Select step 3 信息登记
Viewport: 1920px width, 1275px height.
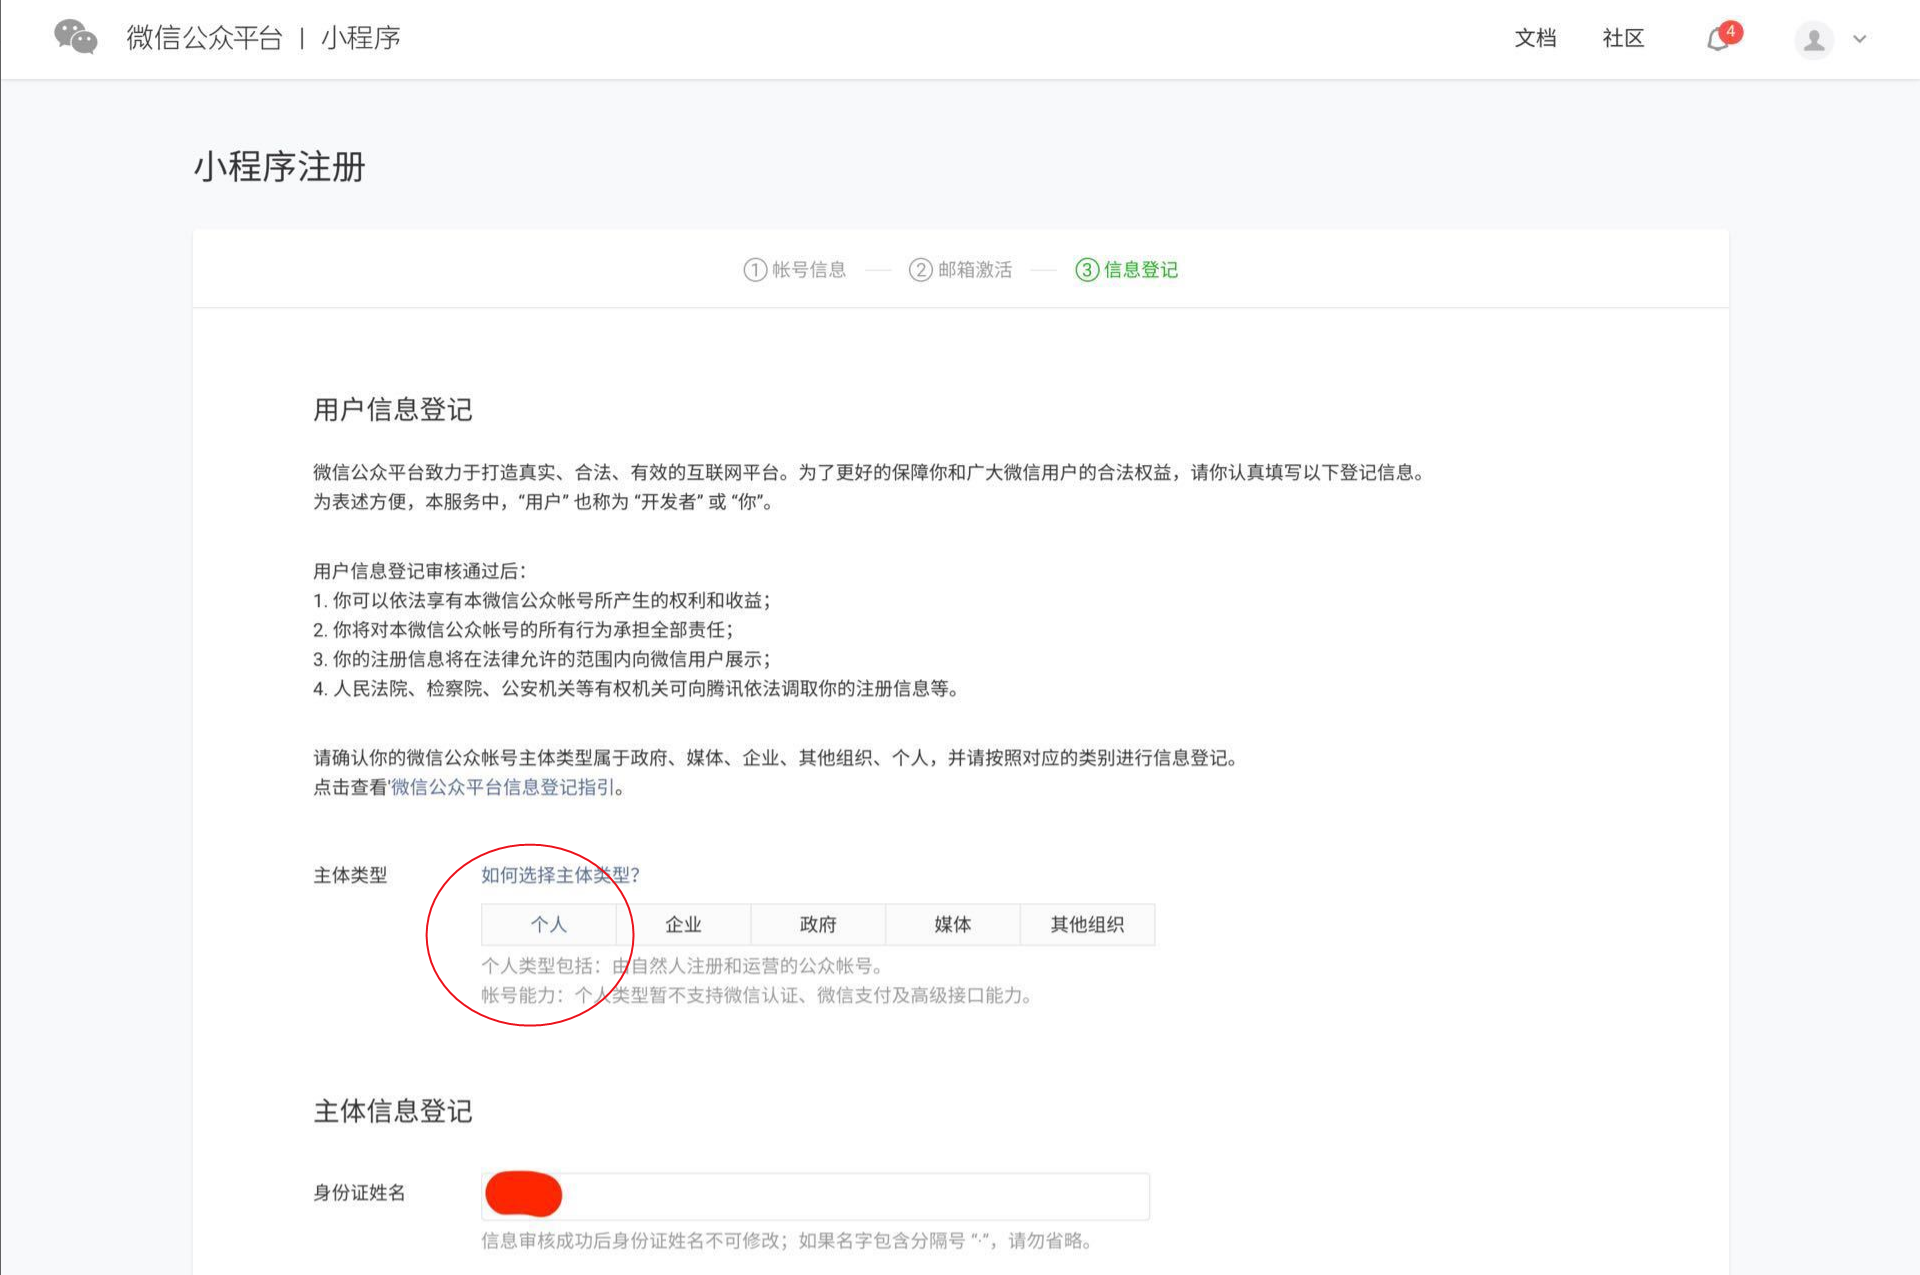pos(1126,269)
